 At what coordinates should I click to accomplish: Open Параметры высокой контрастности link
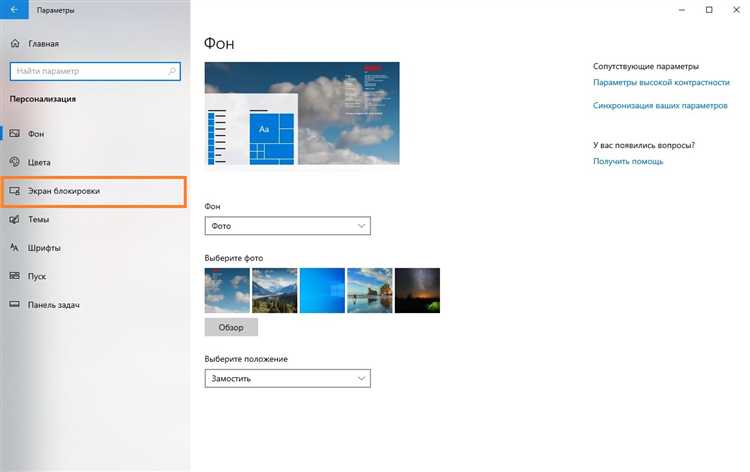coord(661,82)
